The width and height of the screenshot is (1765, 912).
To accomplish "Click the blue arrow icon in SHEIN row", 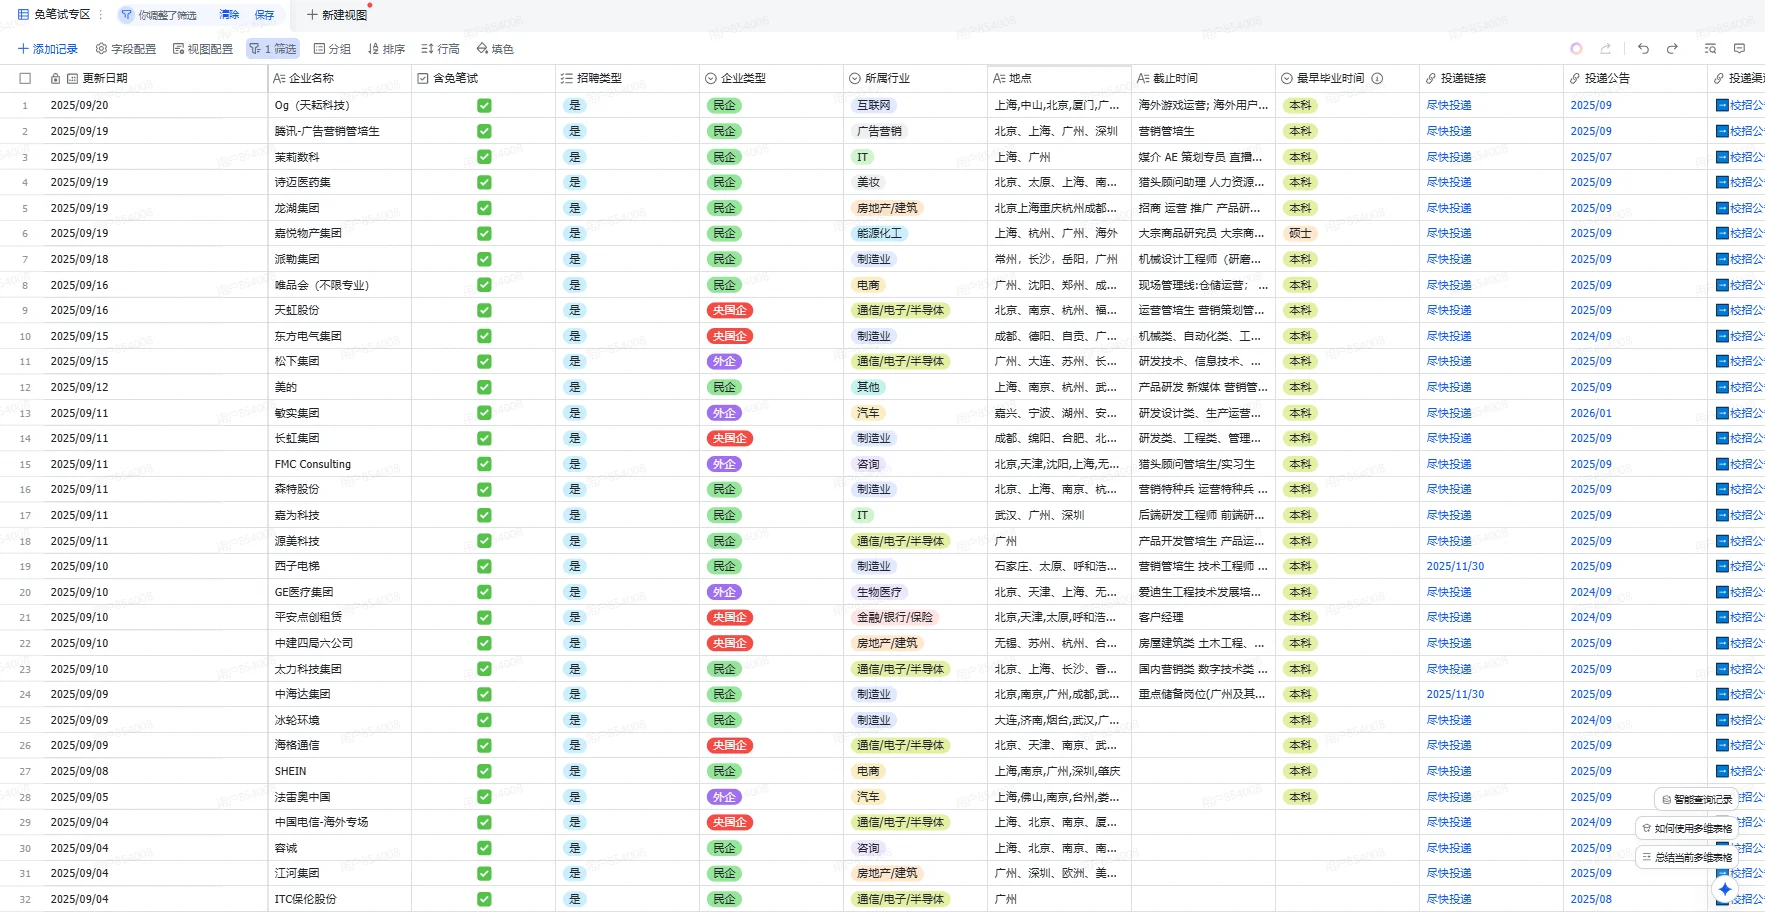I will 1722,771.
